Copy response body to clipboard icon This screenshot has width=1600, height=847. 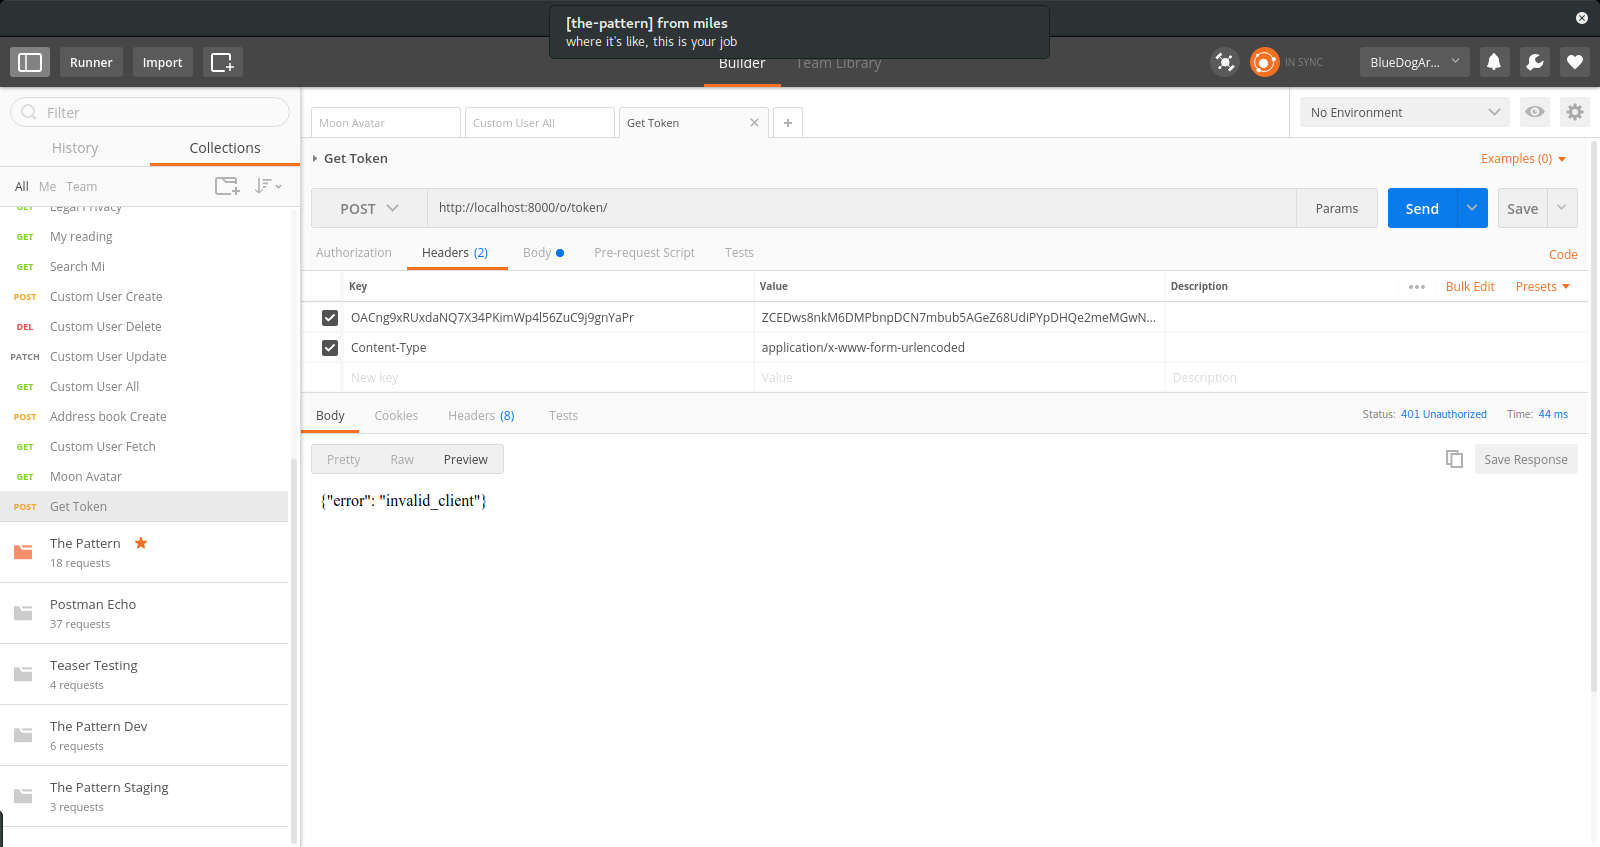pos(1454,459)
